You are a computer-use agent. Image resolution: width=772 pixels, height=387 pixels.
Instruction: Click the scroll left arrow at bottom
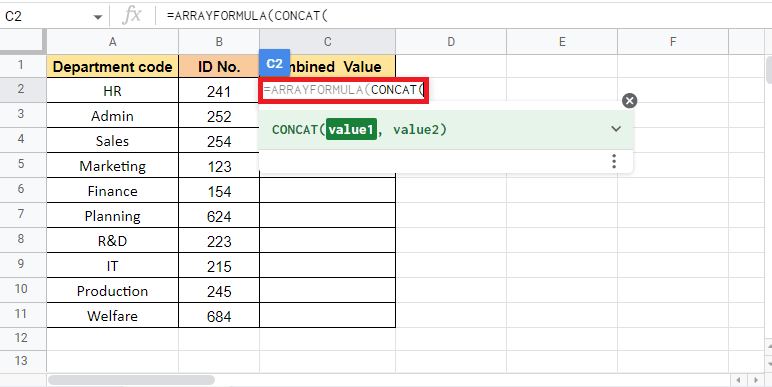[x=738, y=380]
